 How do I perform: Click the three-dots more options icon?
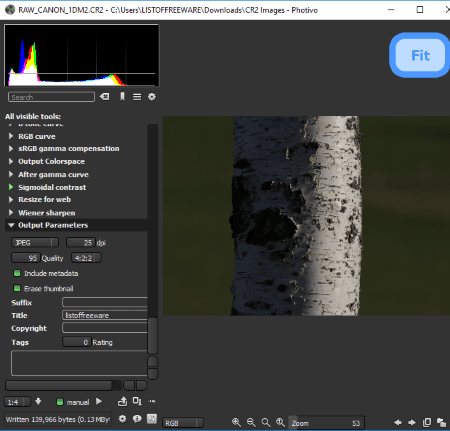(152, 401)
